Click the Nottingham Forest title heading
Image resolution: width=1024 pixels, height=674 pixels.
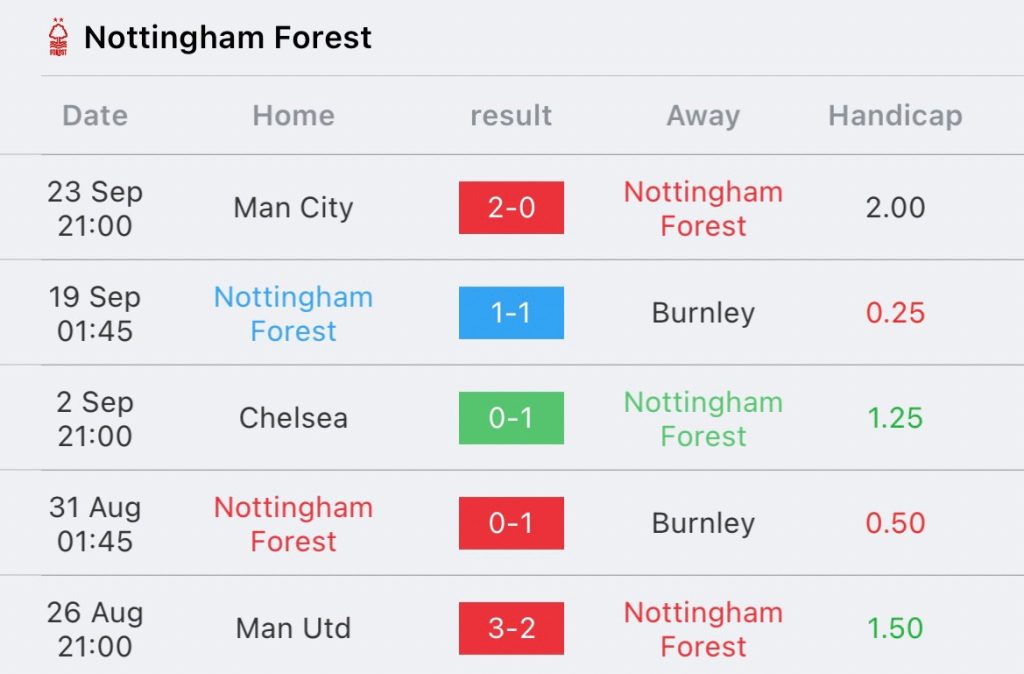(227, 38)
